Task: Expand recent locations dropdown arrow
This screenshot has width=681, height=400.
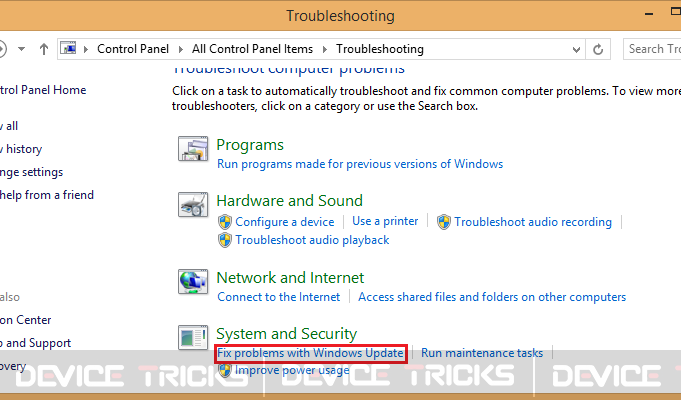Action: tap(21, 49)
